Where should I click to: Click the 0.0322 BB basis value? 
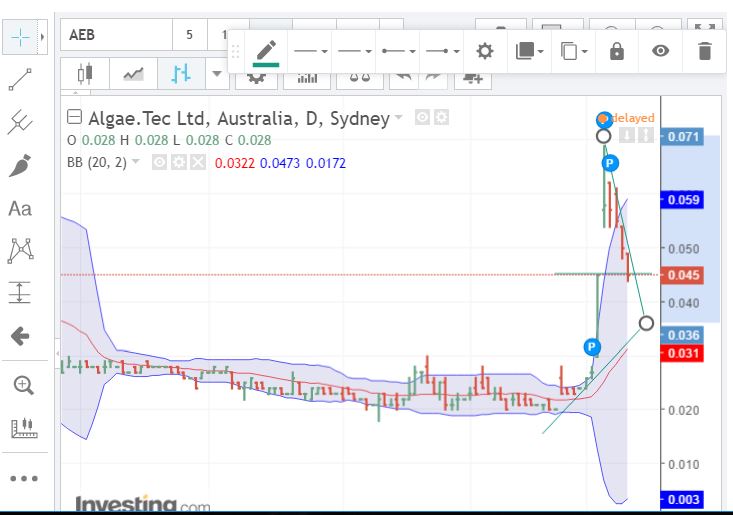(x=235, y=163)
